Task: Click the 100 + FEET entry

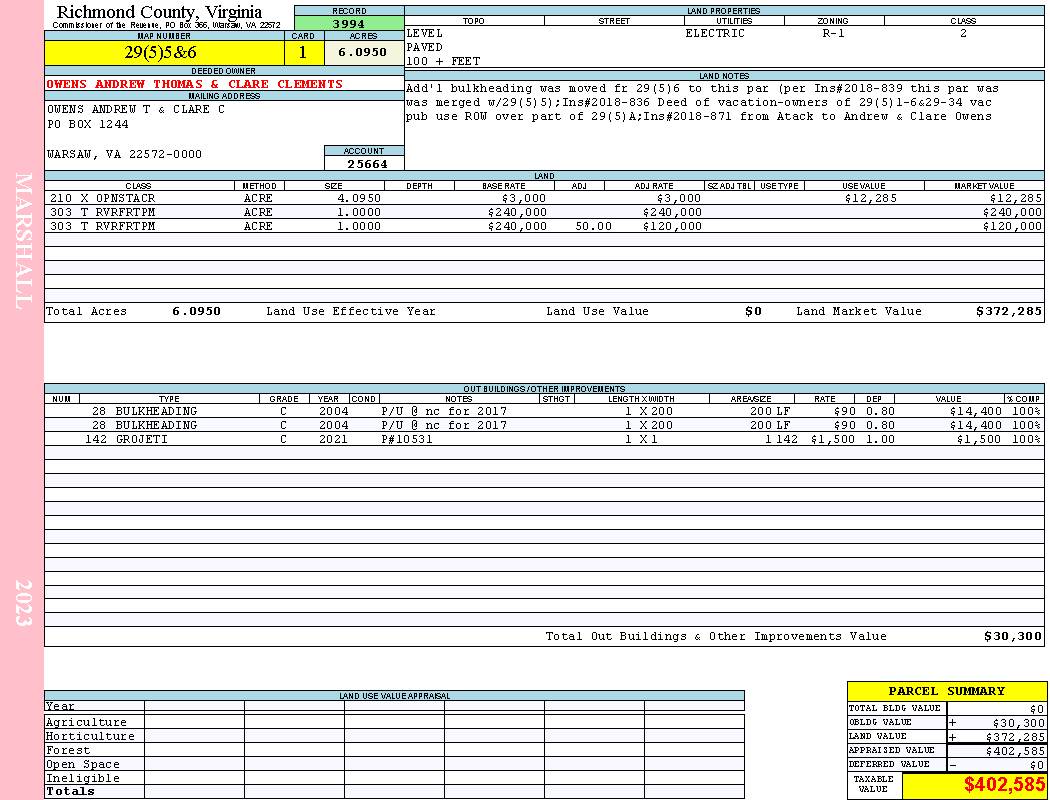Action: point(443,62)
